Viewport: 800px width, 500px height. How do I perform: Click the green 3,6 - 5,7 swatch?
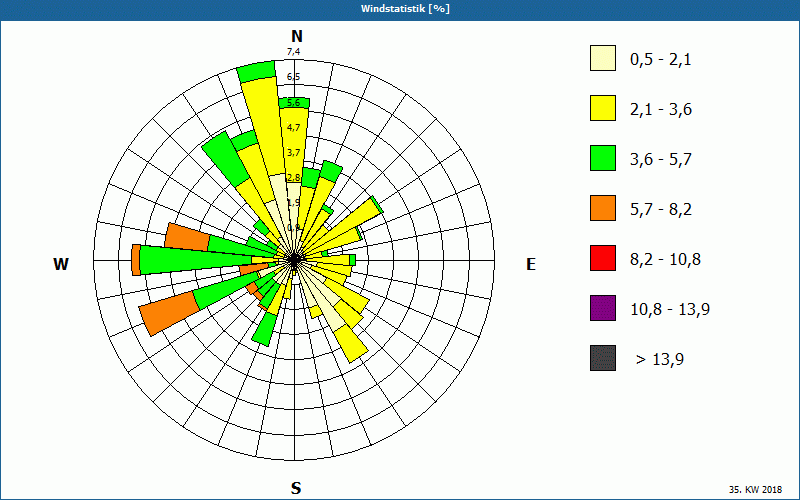tap(603, 158)
